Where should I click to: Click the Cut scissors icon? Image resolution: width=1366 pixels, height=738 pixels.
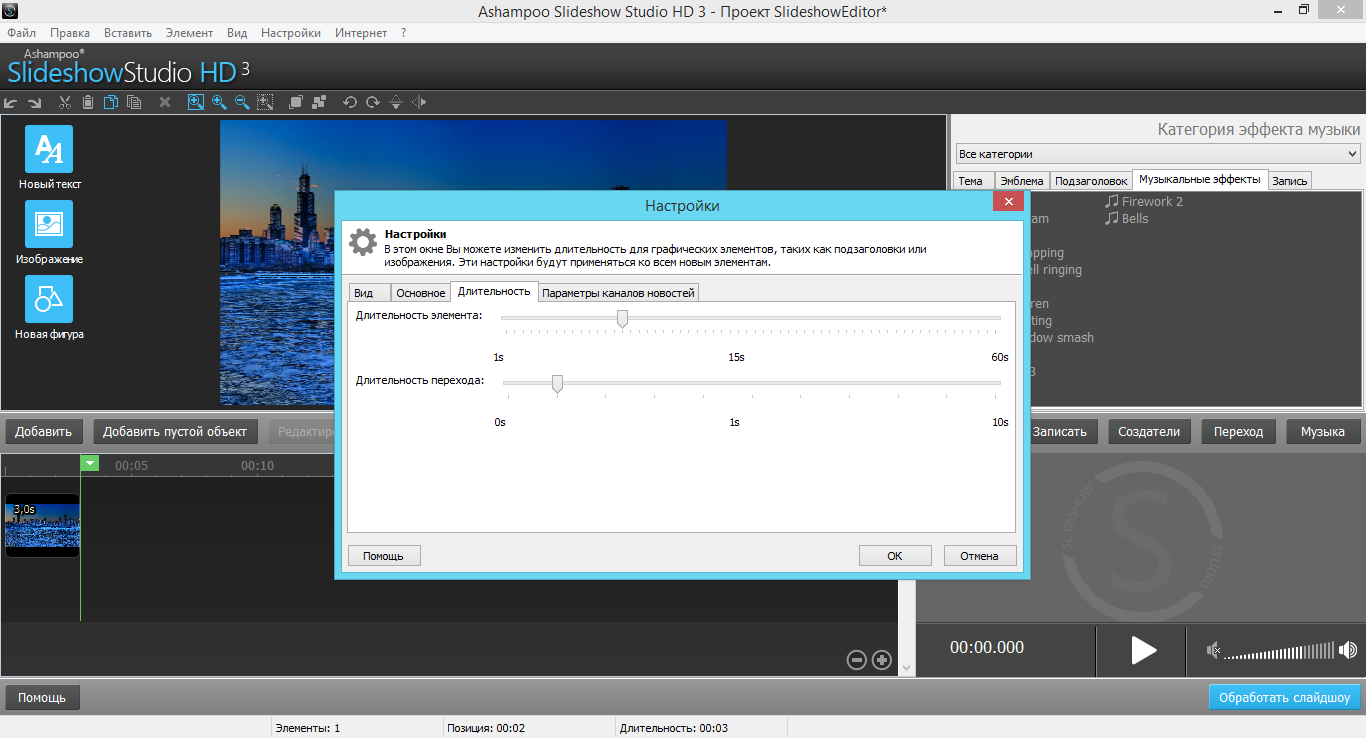tap(65, 102)
